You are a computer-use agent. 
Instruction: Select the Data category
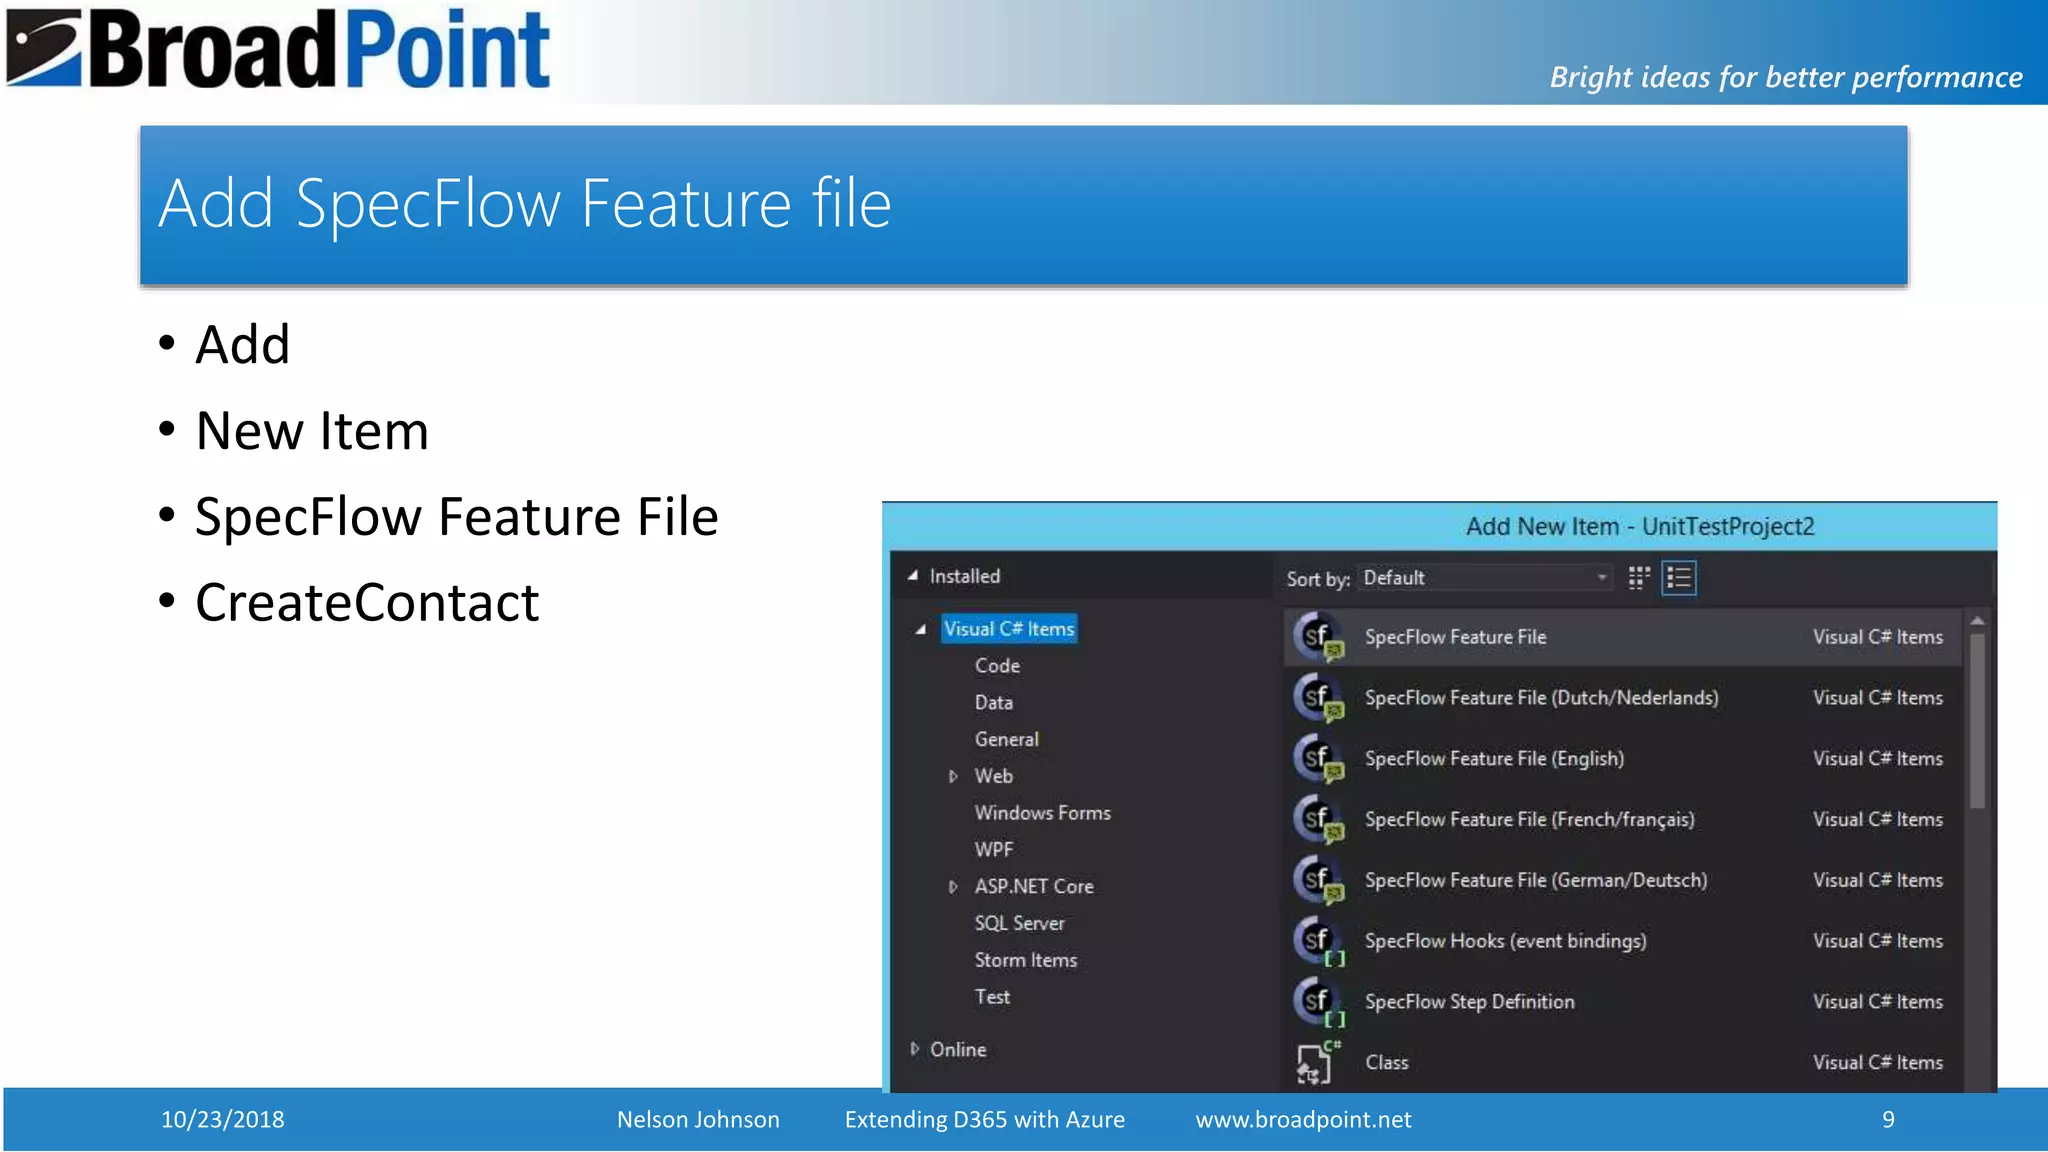point(994,703)
